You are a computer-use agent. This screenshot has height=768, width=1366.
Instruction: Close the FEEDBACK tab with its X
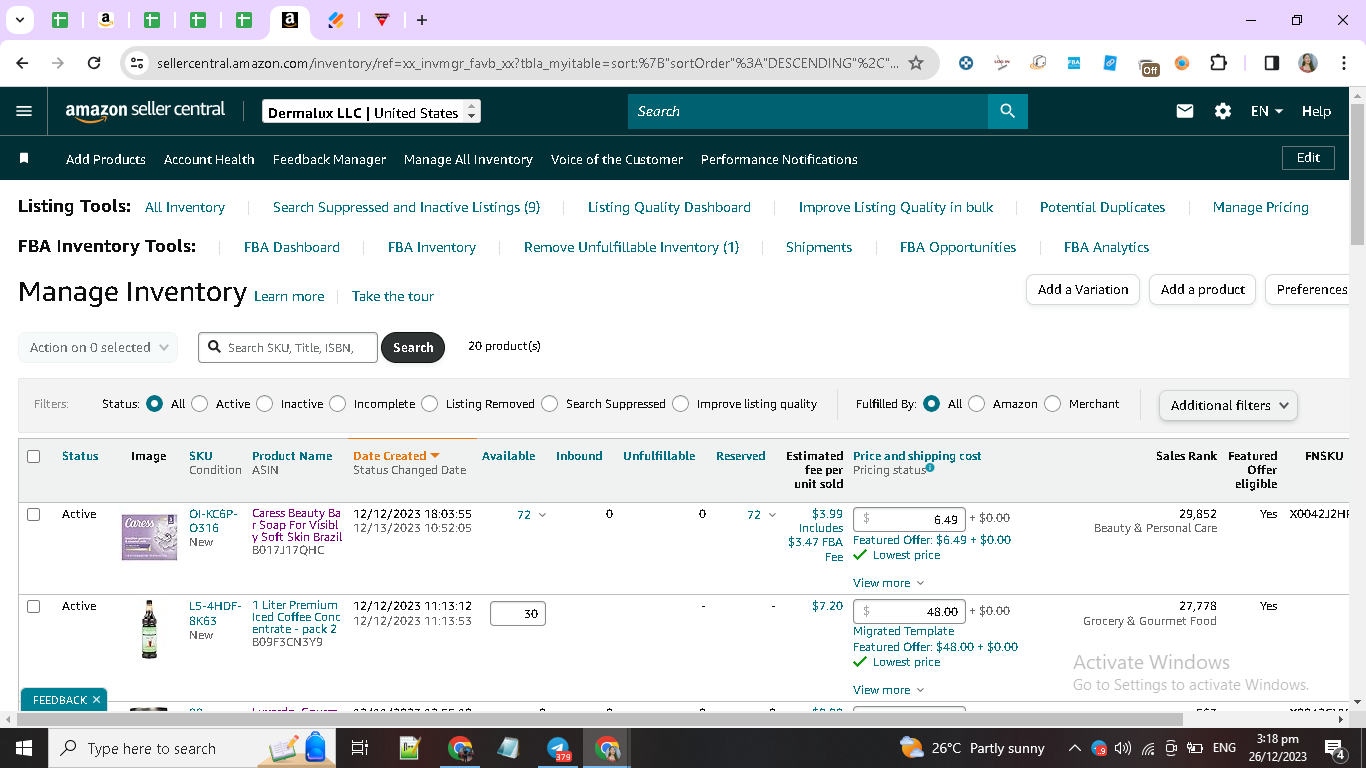[x=96, y=700]
